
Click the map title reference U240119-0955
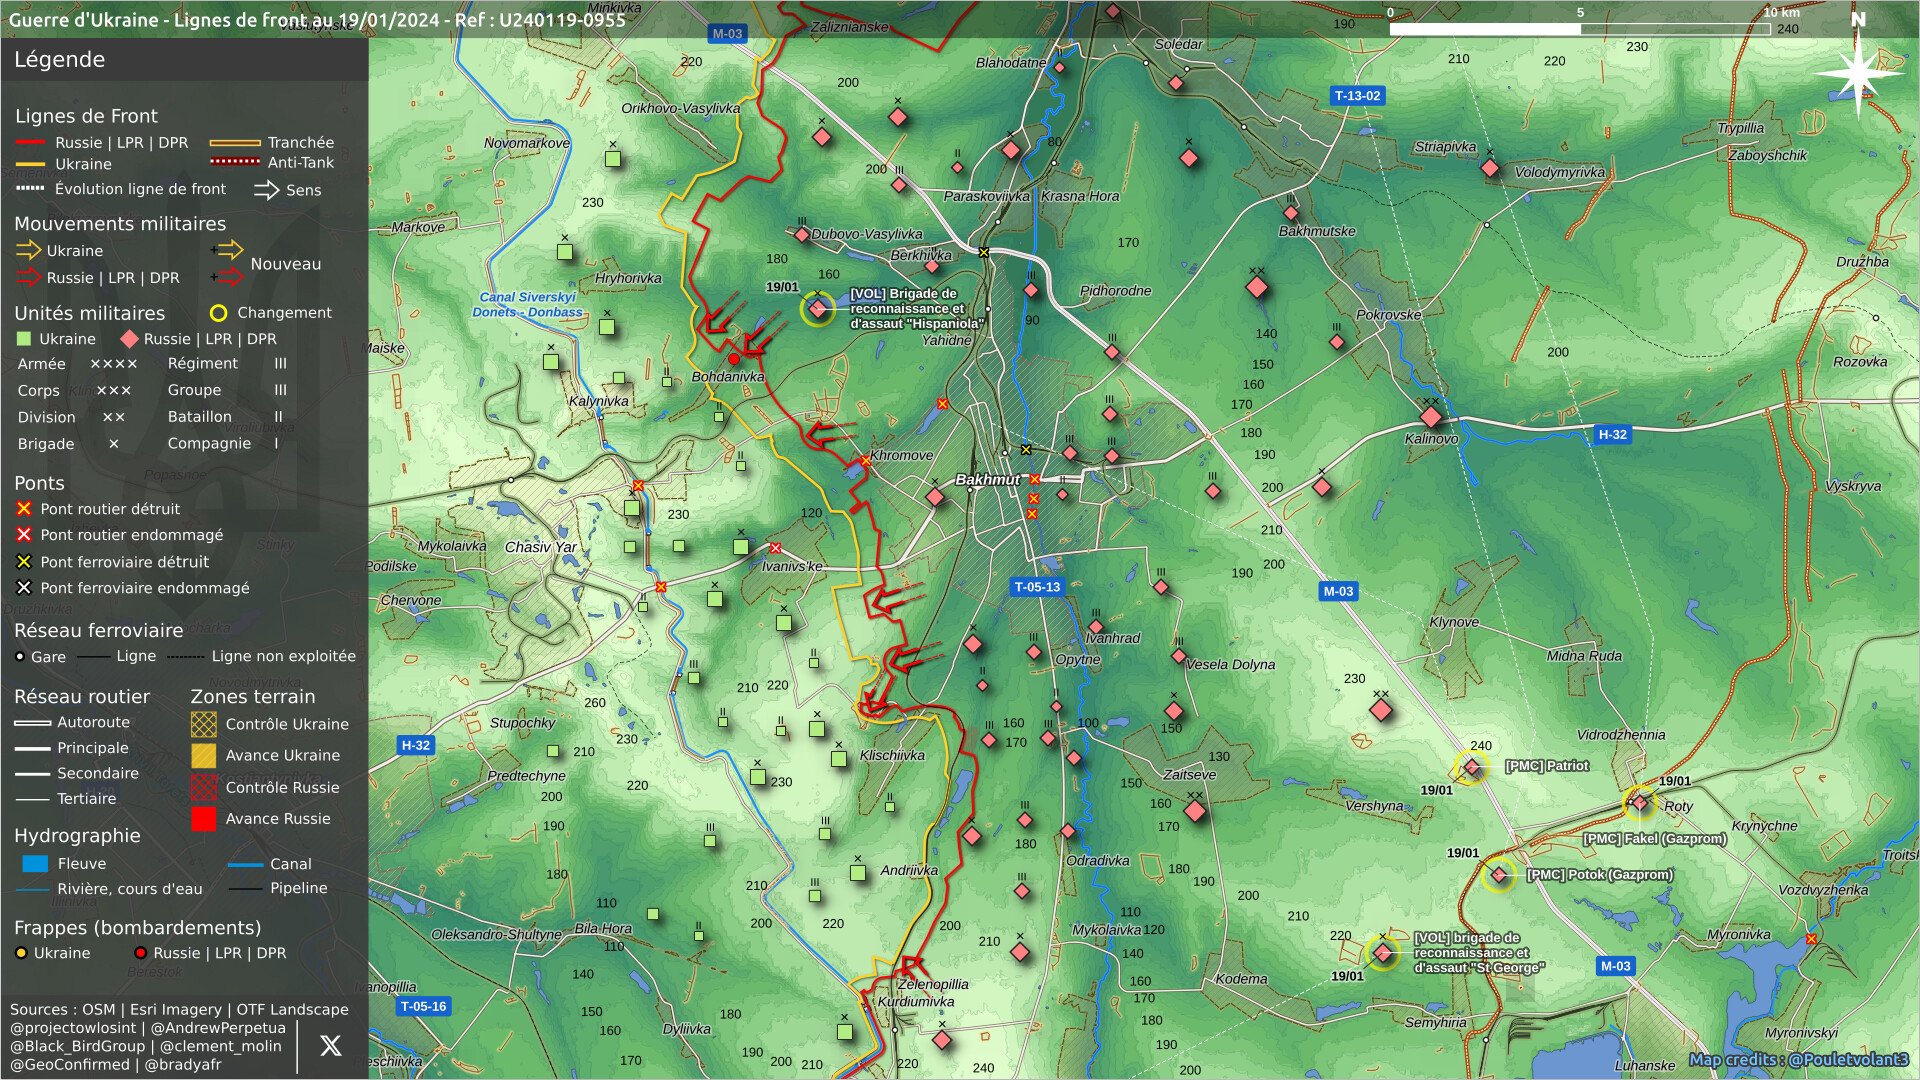point(556,19)
